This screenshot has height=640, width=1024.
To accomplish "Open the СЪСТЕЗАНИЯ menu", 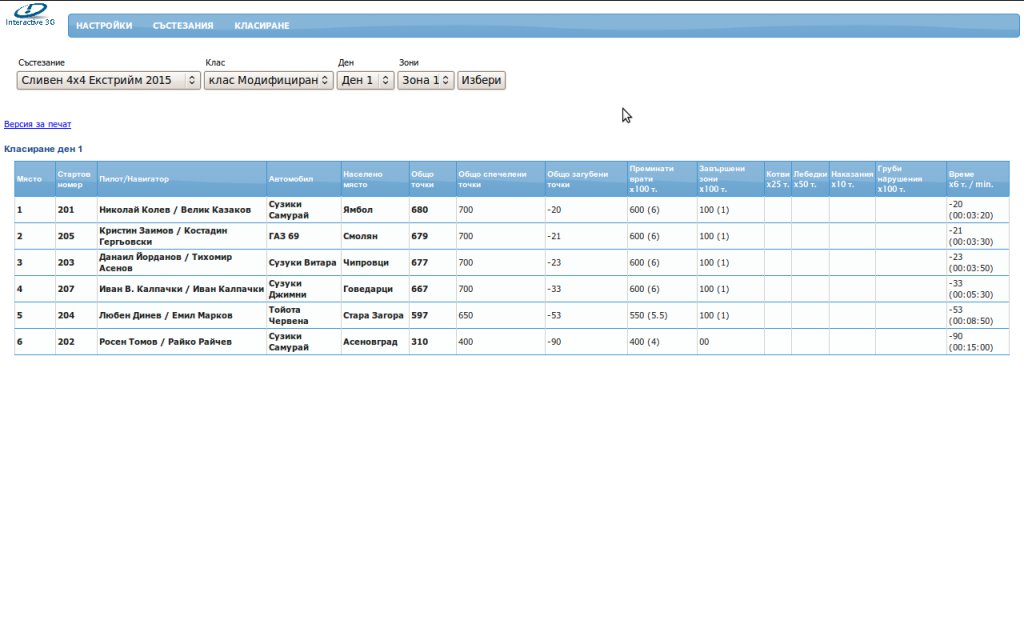I will [183, 25].
